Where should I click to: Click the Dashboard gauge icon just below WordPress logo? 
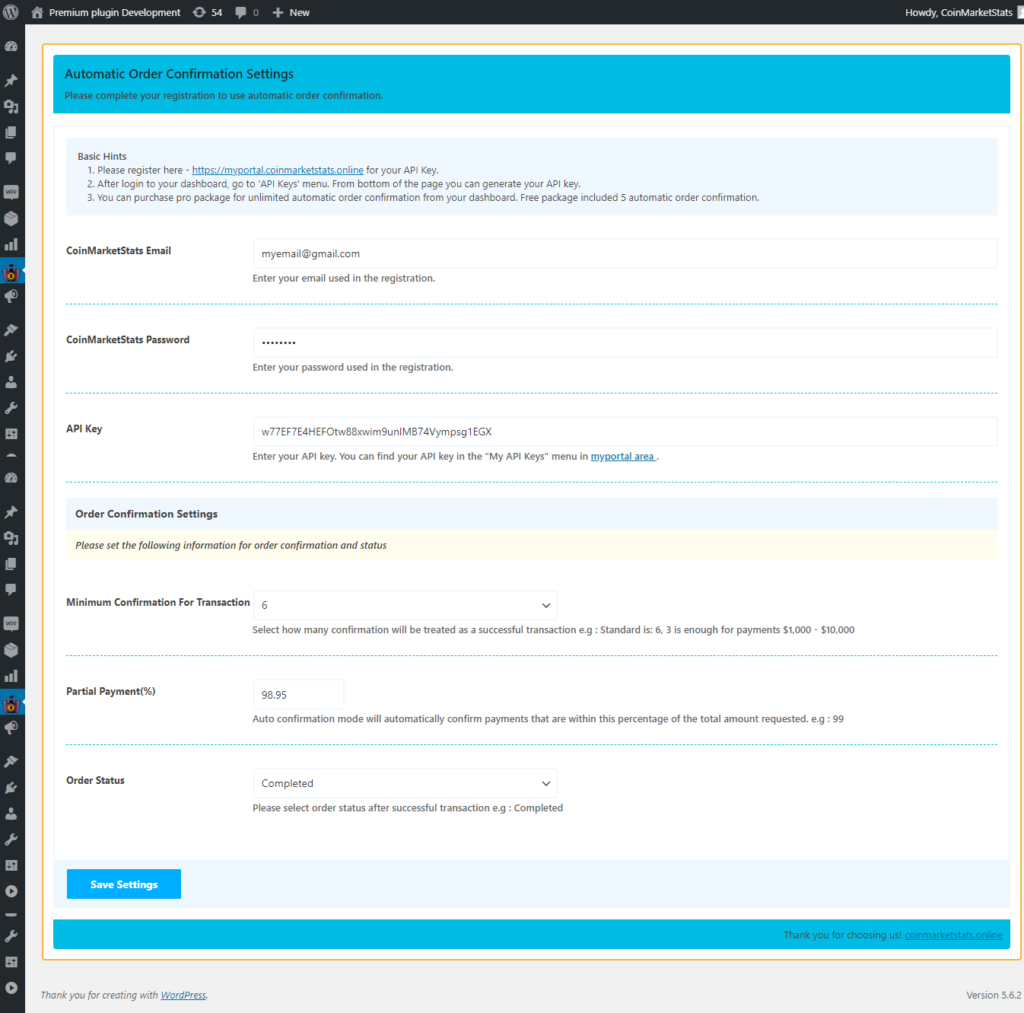pos(11,46)
